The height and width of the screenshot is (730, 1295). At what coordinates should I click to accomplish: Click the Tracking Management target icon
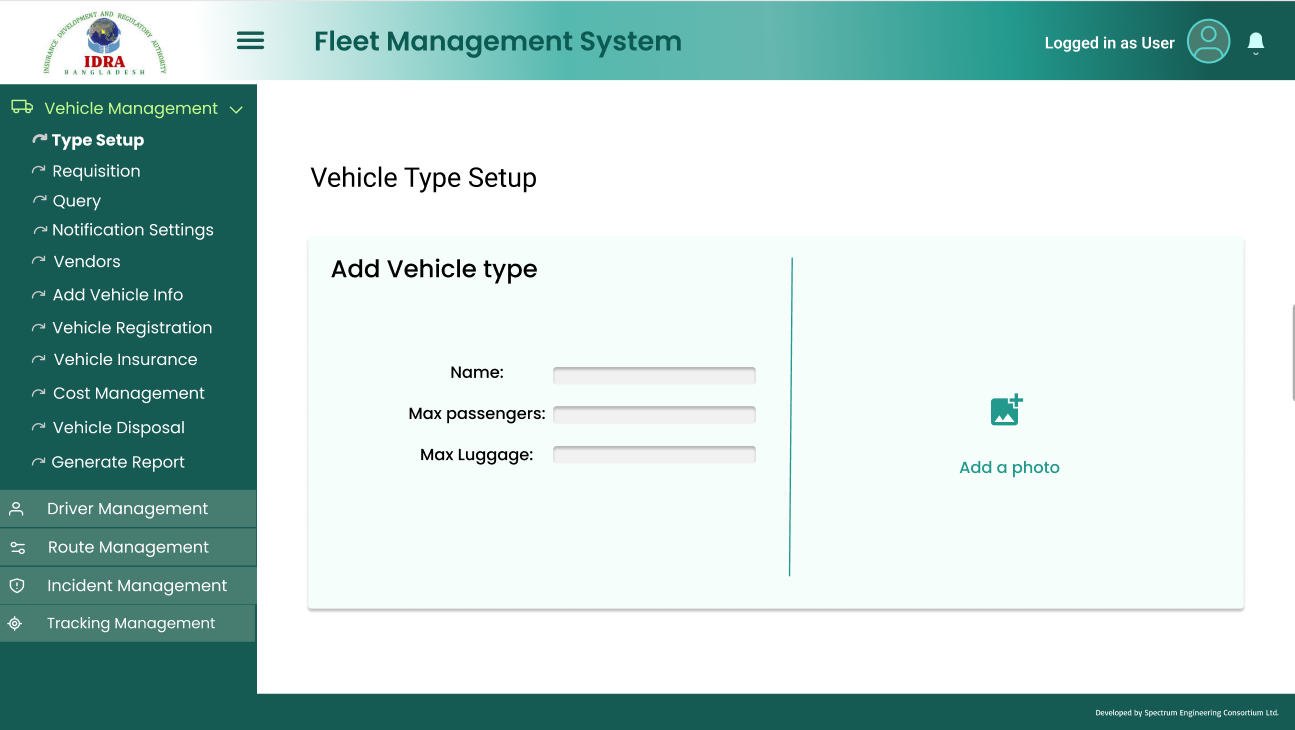click(x=15, y=623)
